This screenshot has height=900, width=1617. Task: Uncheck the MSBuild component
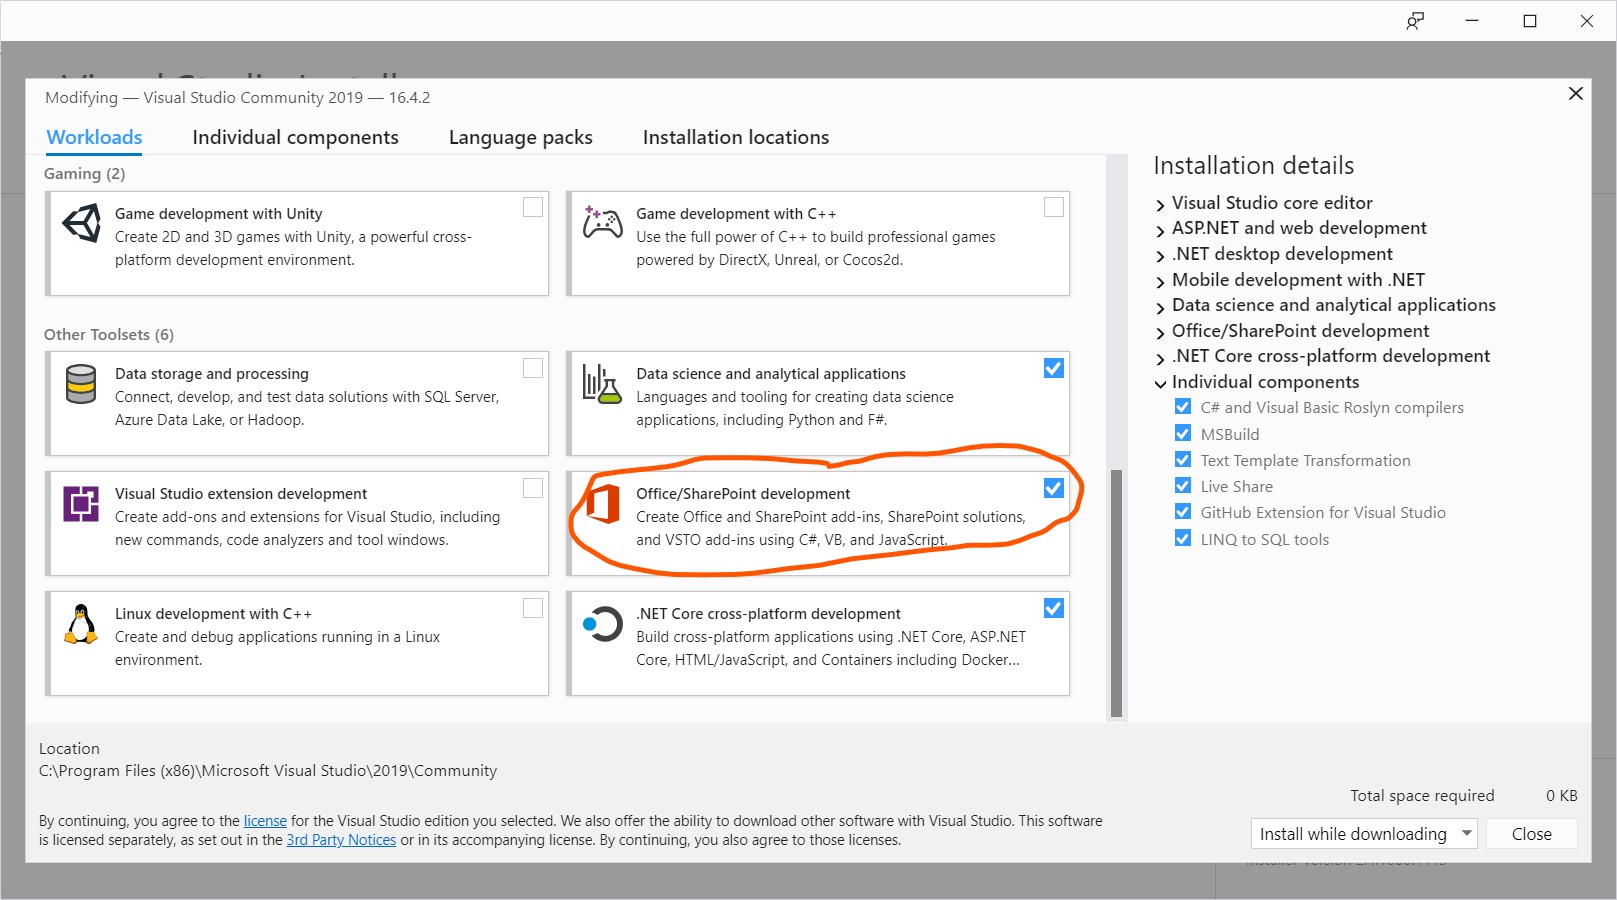click(x=1183, y=433)
